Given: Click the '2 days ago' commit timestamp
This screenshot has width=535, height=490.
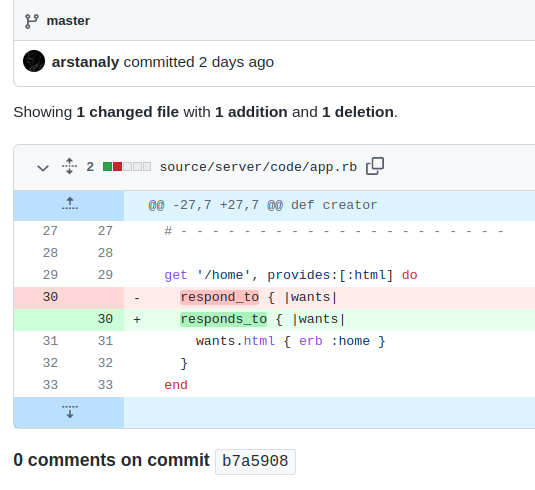Looking at the screenshot, I should (236, 62).
